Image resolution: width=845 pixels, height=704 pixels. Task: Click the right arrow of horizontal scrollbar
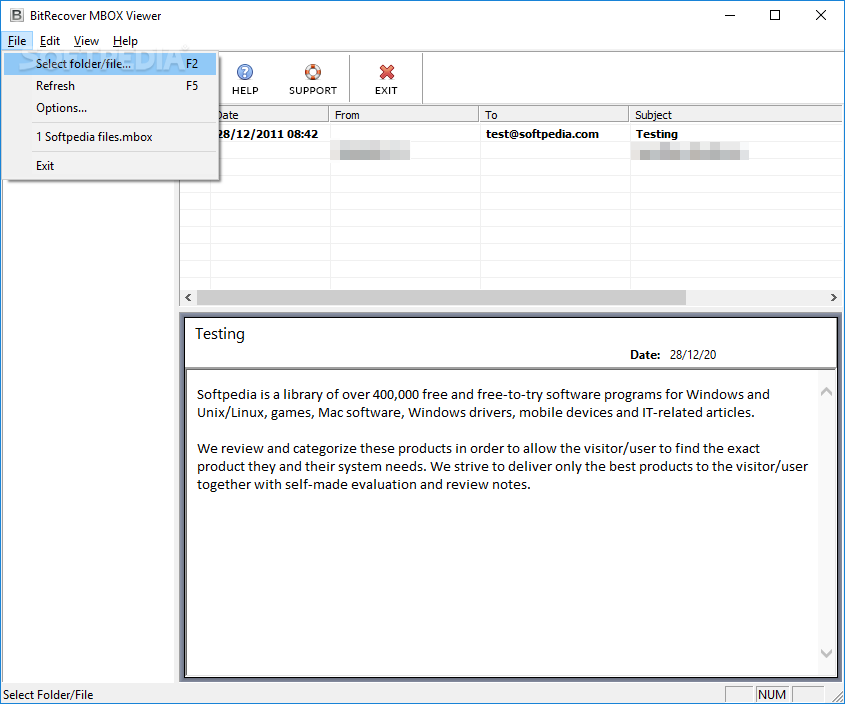click(x=833, y=297)
